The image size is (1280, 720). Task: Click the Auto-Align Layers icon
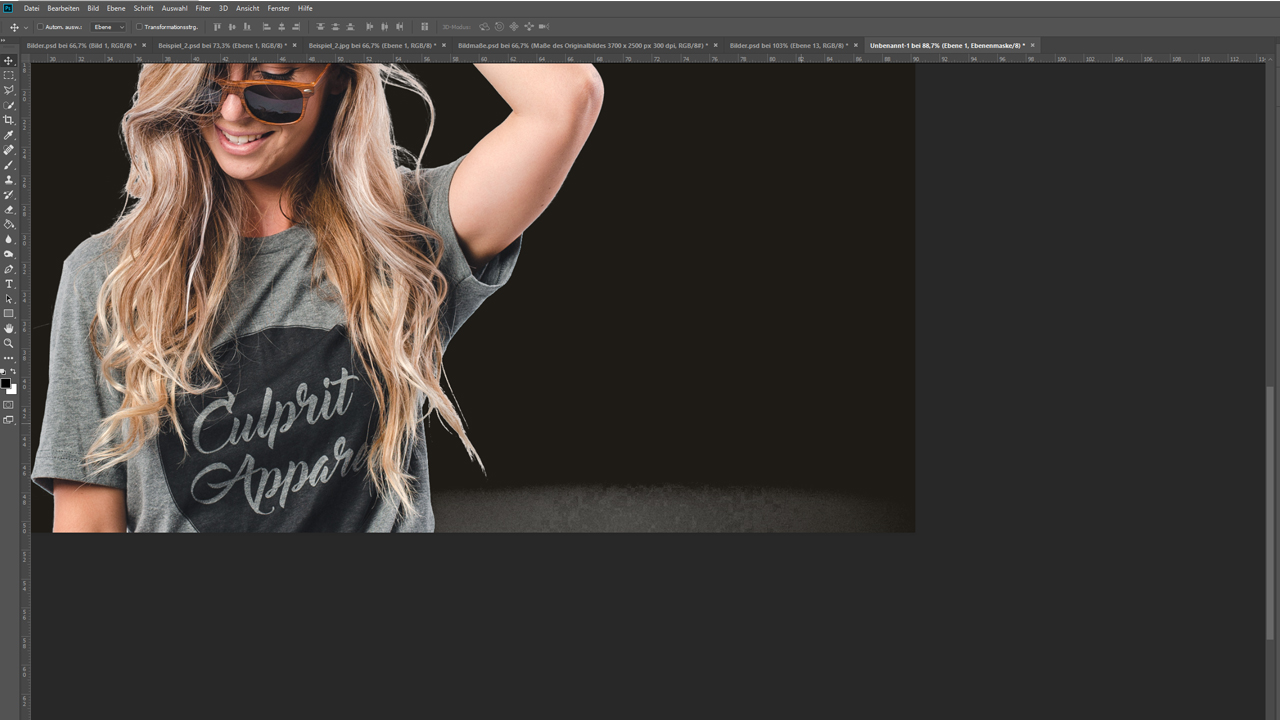tap(425, 27)
